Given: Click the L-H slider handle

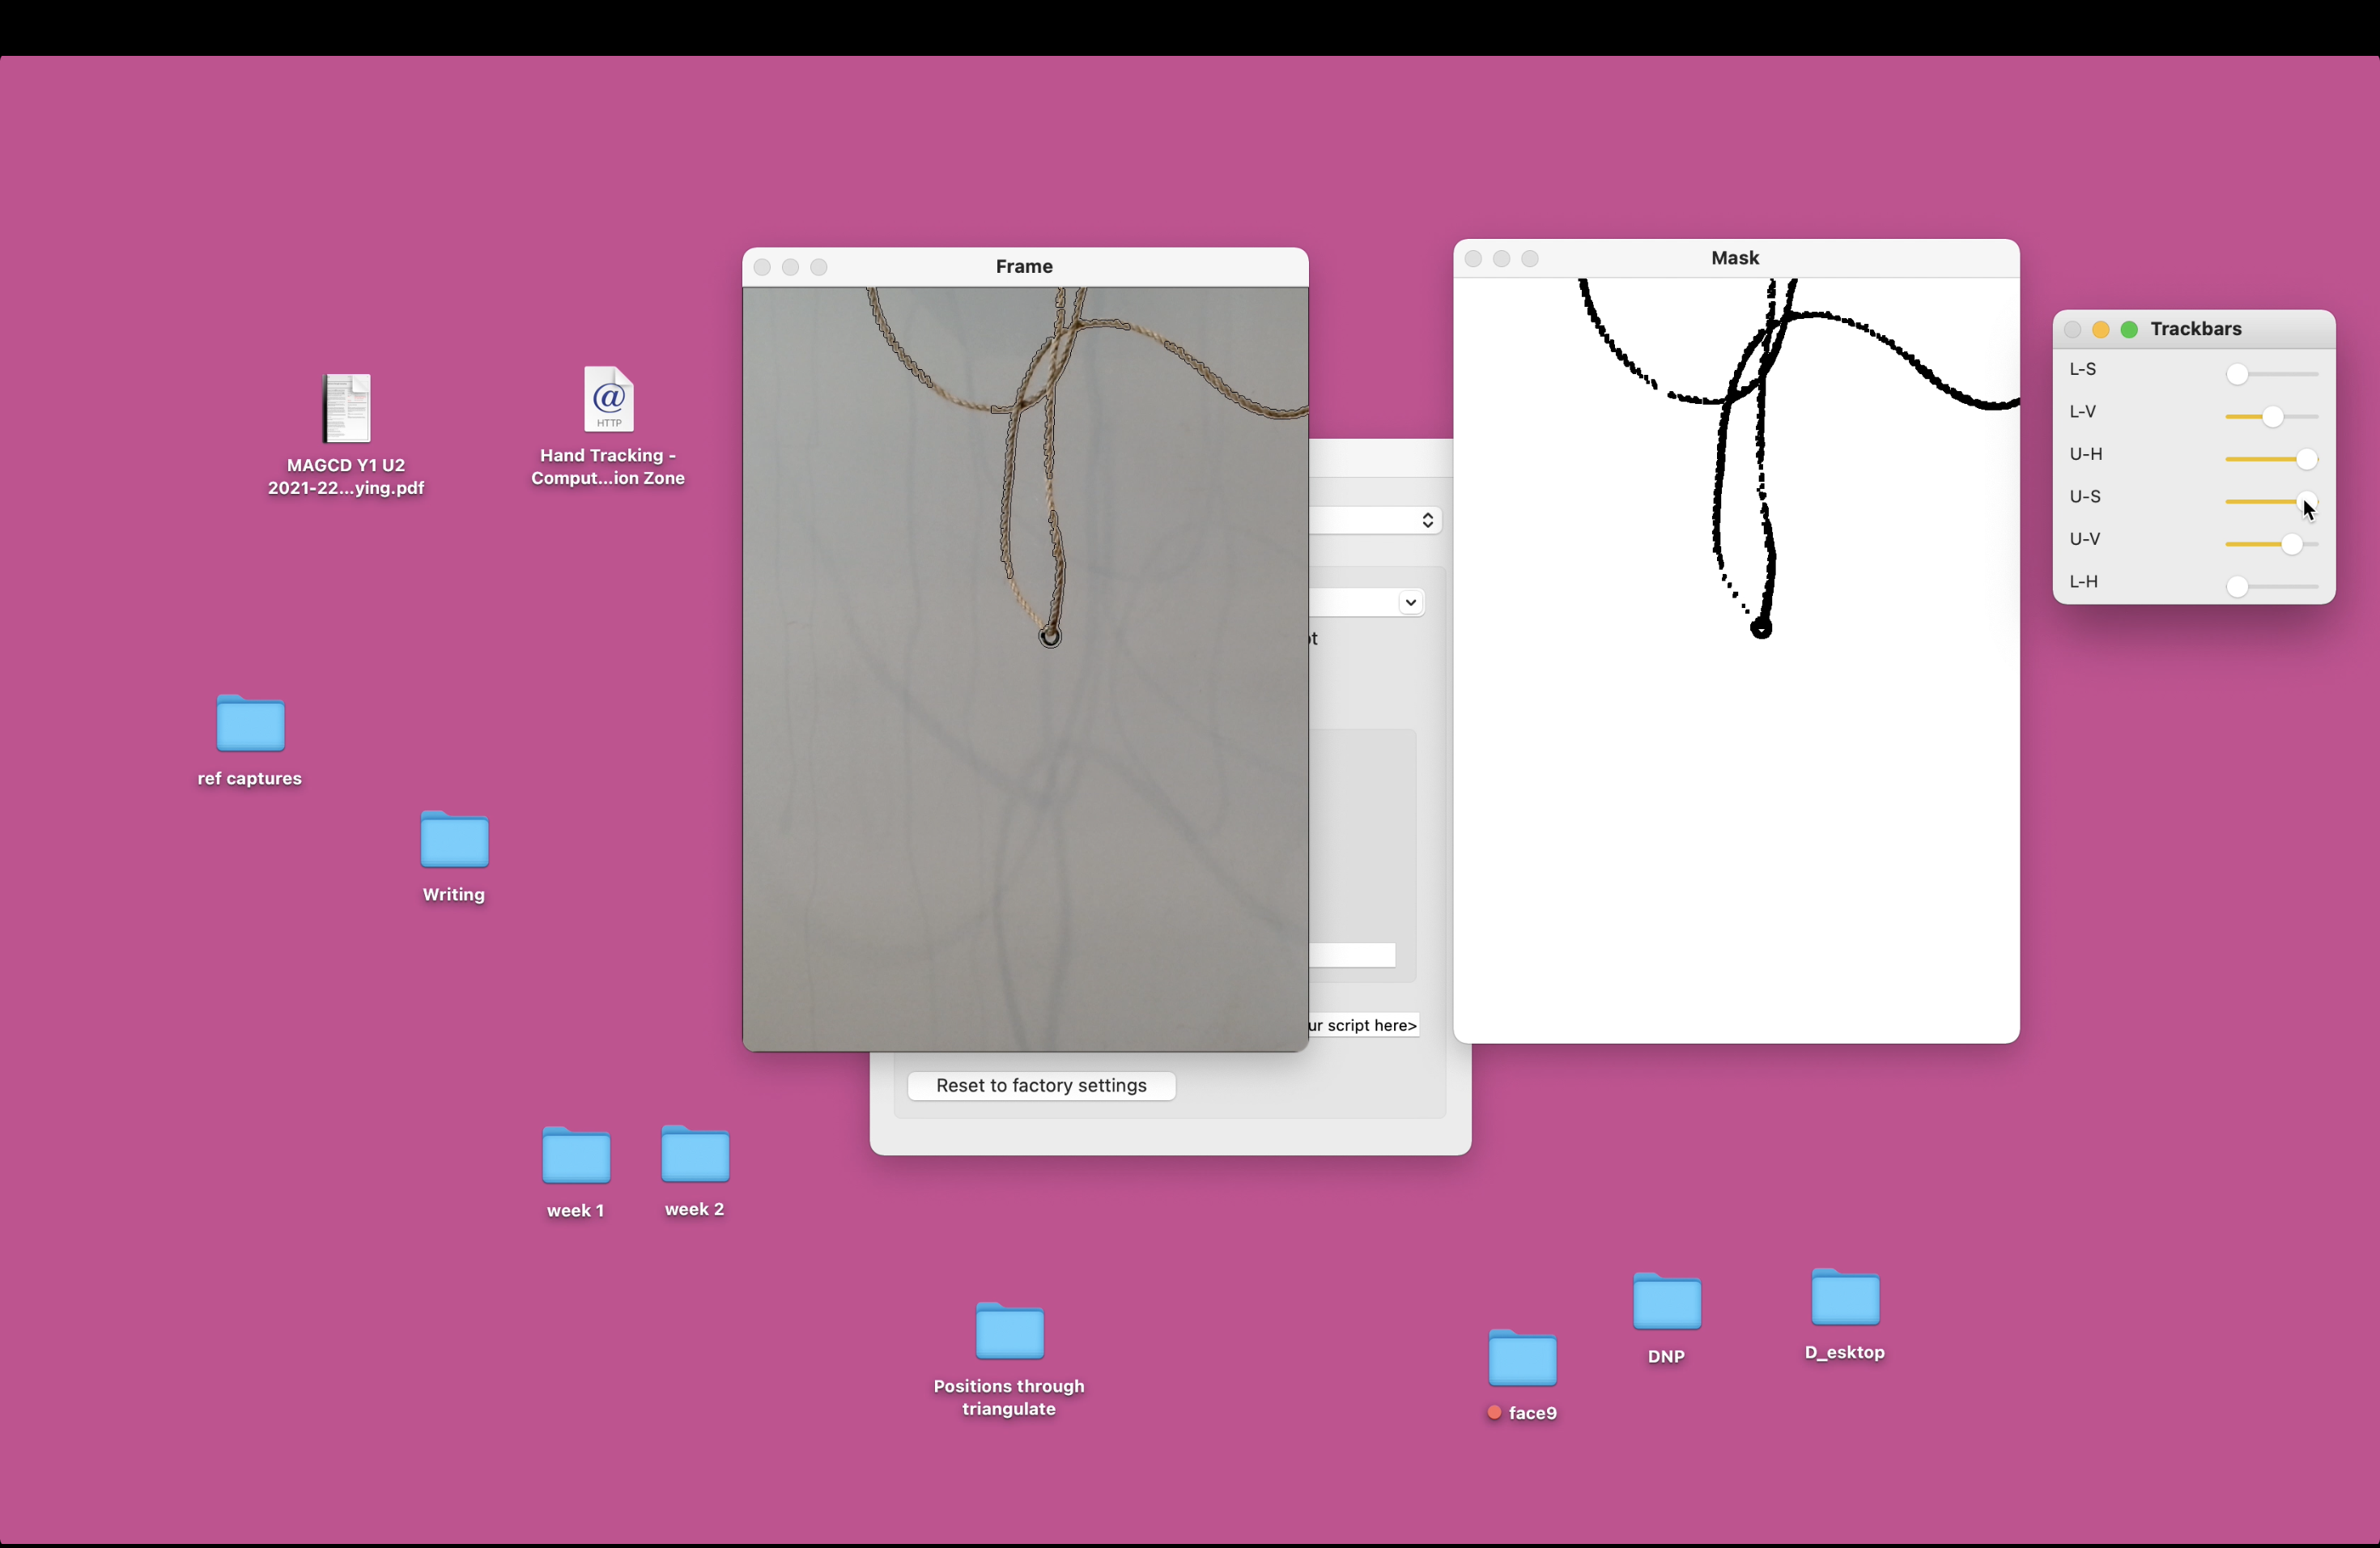Looking at the screenshot, I should click(x=2237, y=587).
